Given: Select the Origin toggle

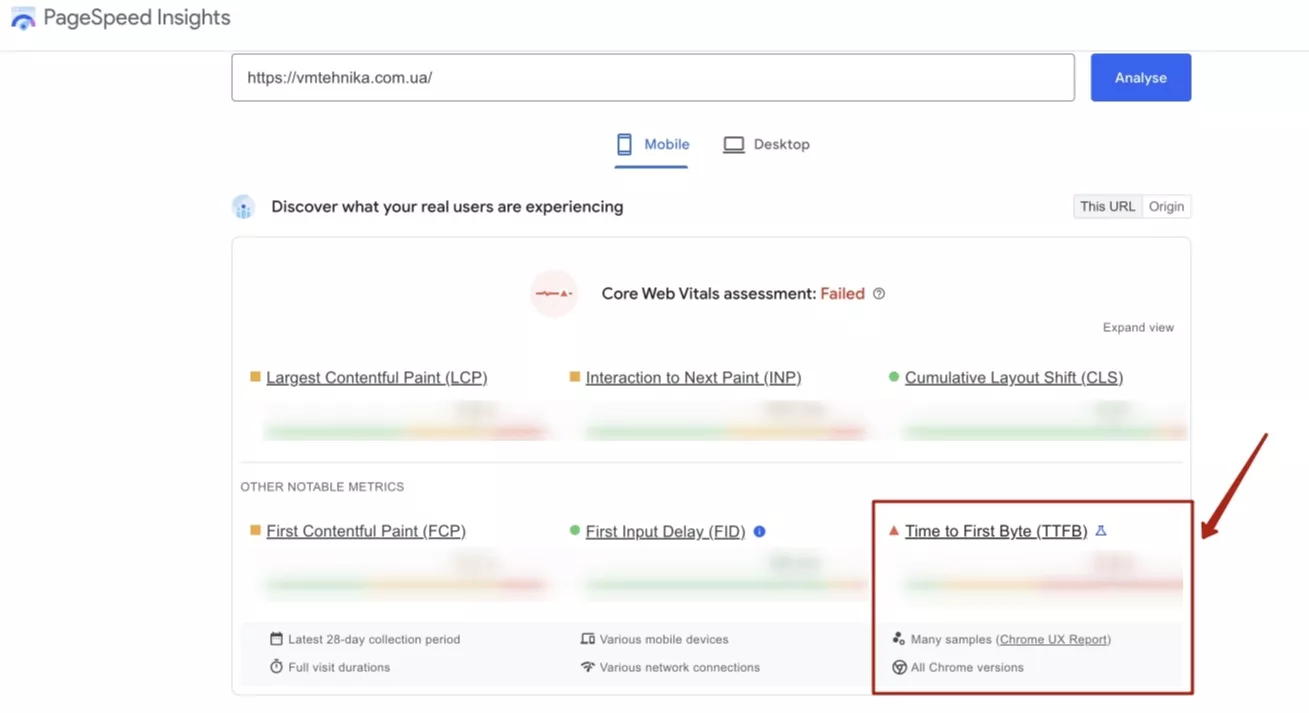Looking at the screenshot, I should click(1166, 207).
